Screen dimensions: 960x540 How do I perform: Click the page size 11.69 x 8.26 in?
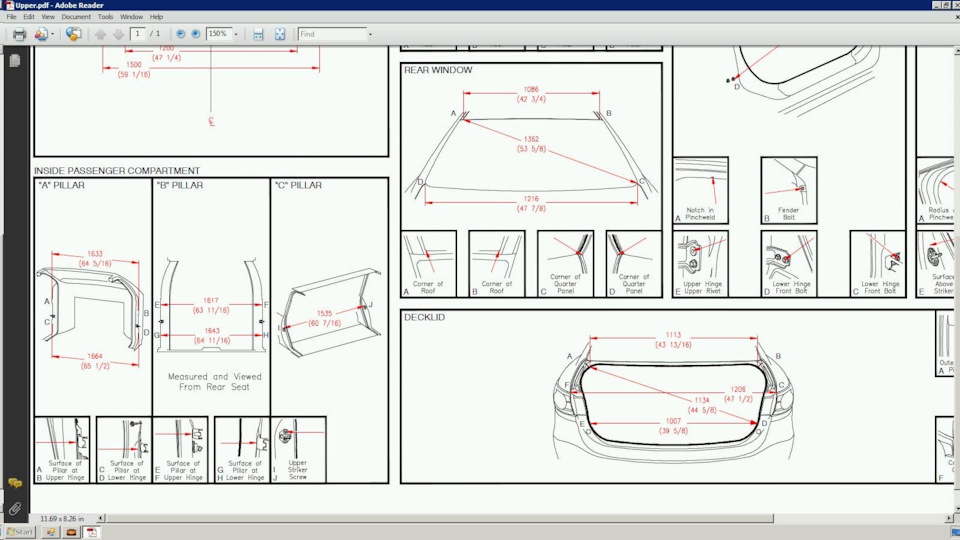tap(62, 519)
